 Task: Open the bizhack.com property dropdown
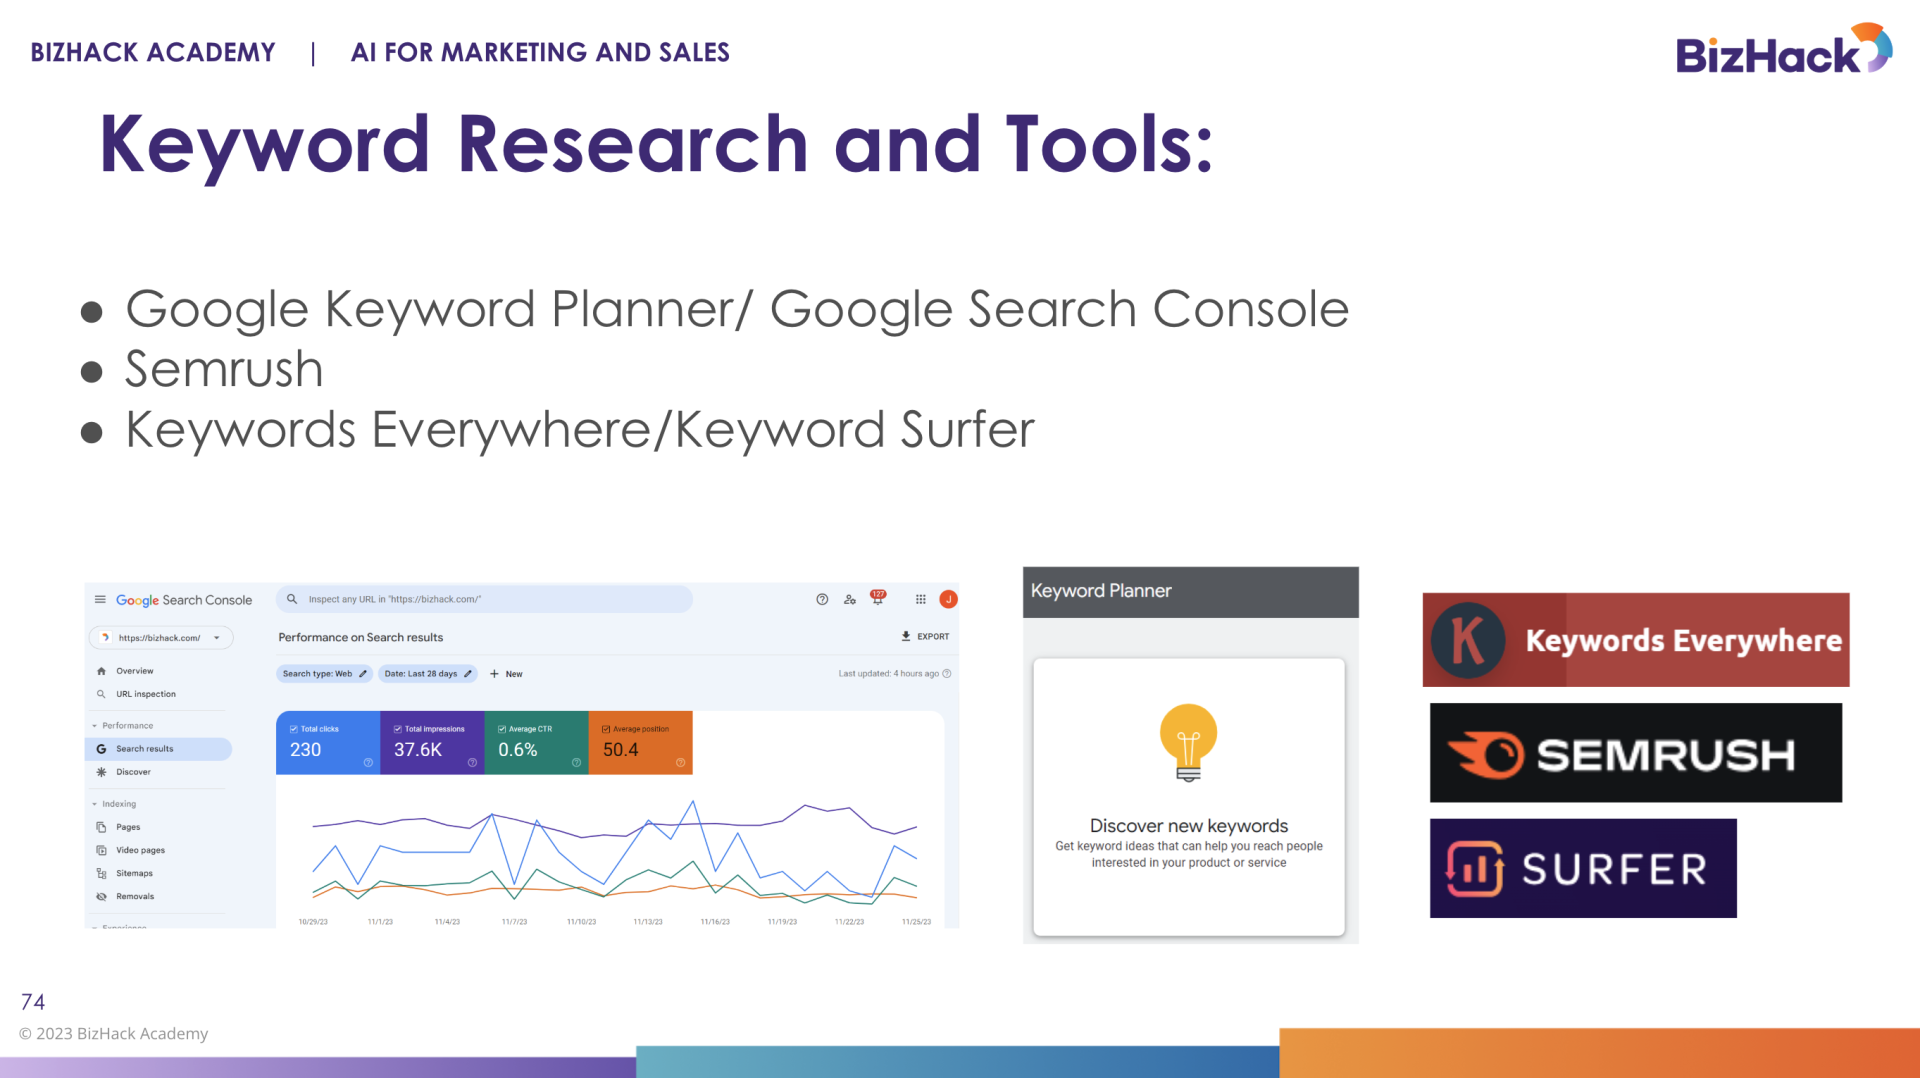point(216,638)
